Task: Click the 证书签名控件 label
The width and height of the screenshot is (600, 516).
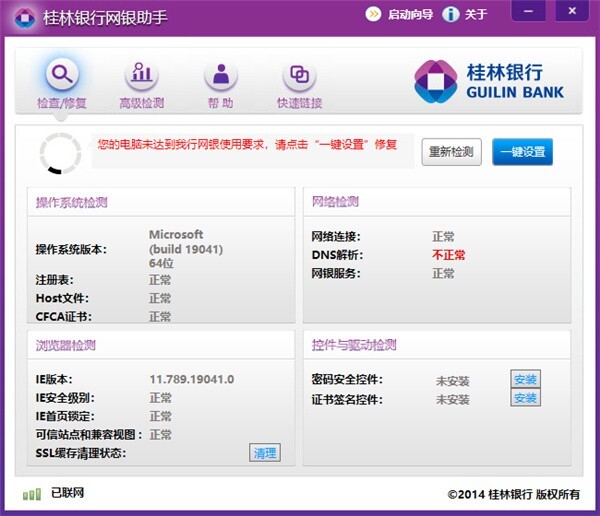Action: point(347,400)
